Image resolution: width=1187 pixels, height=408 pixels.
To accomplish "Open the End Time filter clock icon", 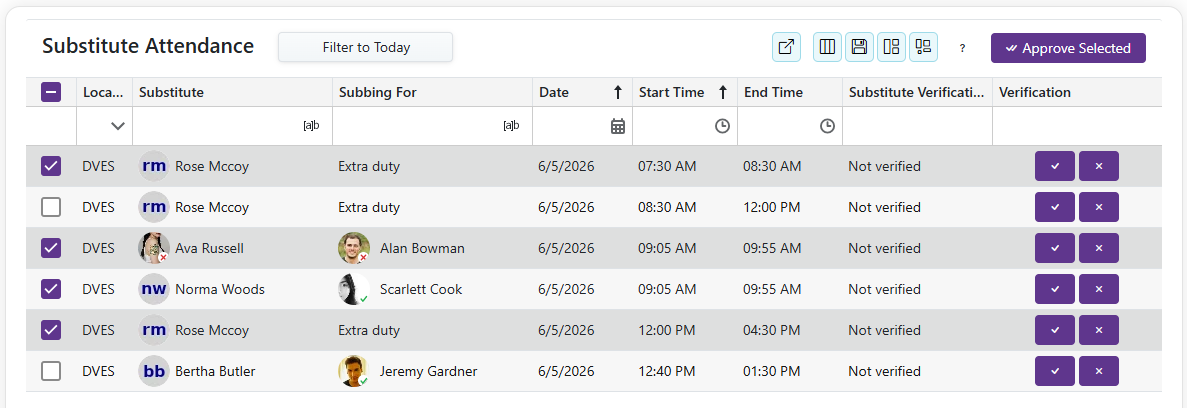I will 827,126.
